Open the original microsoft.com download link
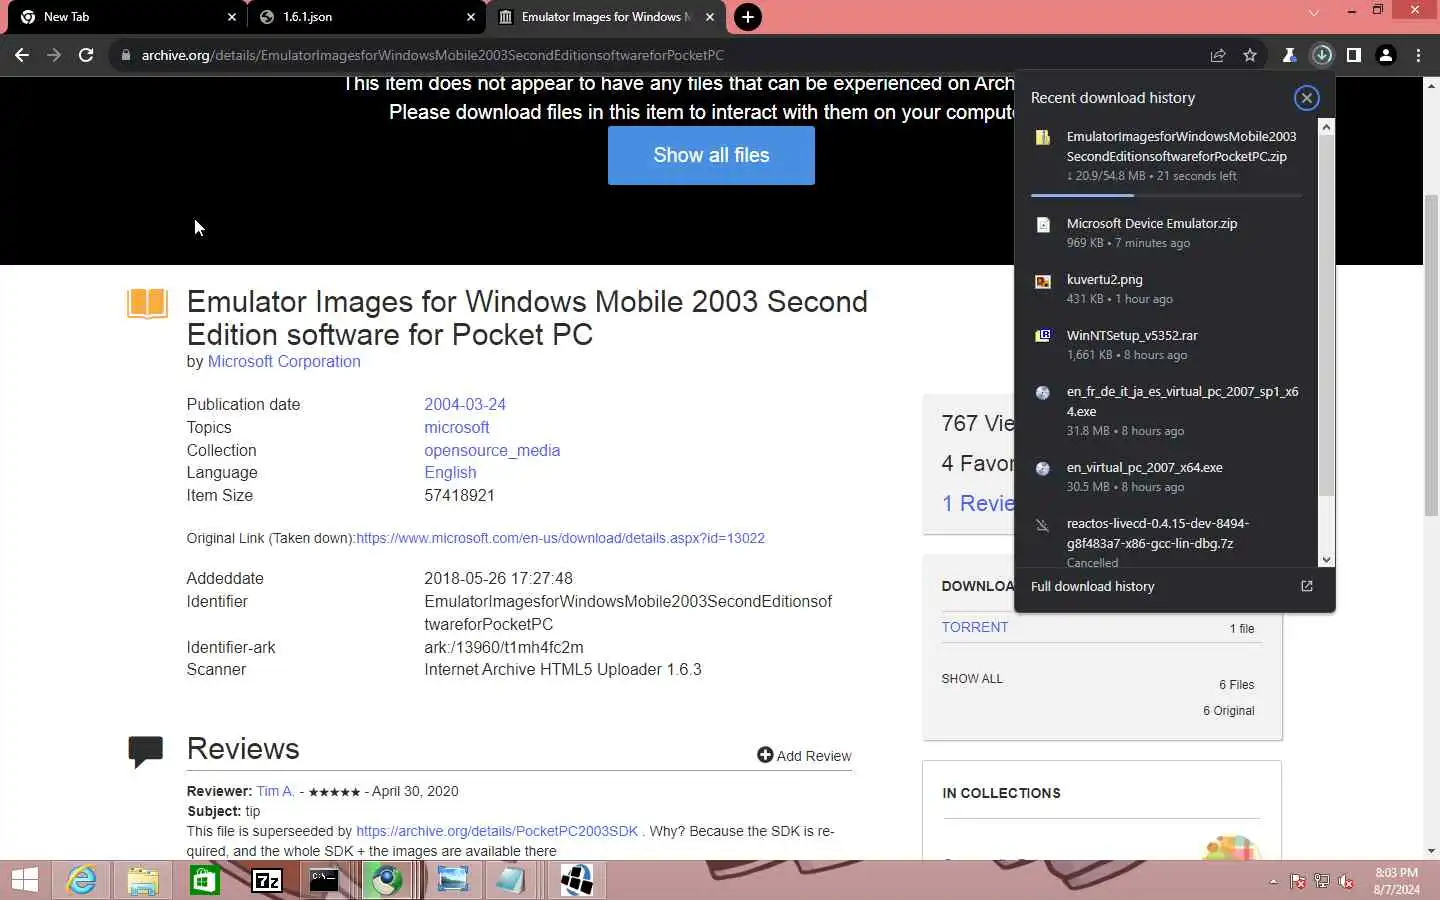 coord(560,538)
